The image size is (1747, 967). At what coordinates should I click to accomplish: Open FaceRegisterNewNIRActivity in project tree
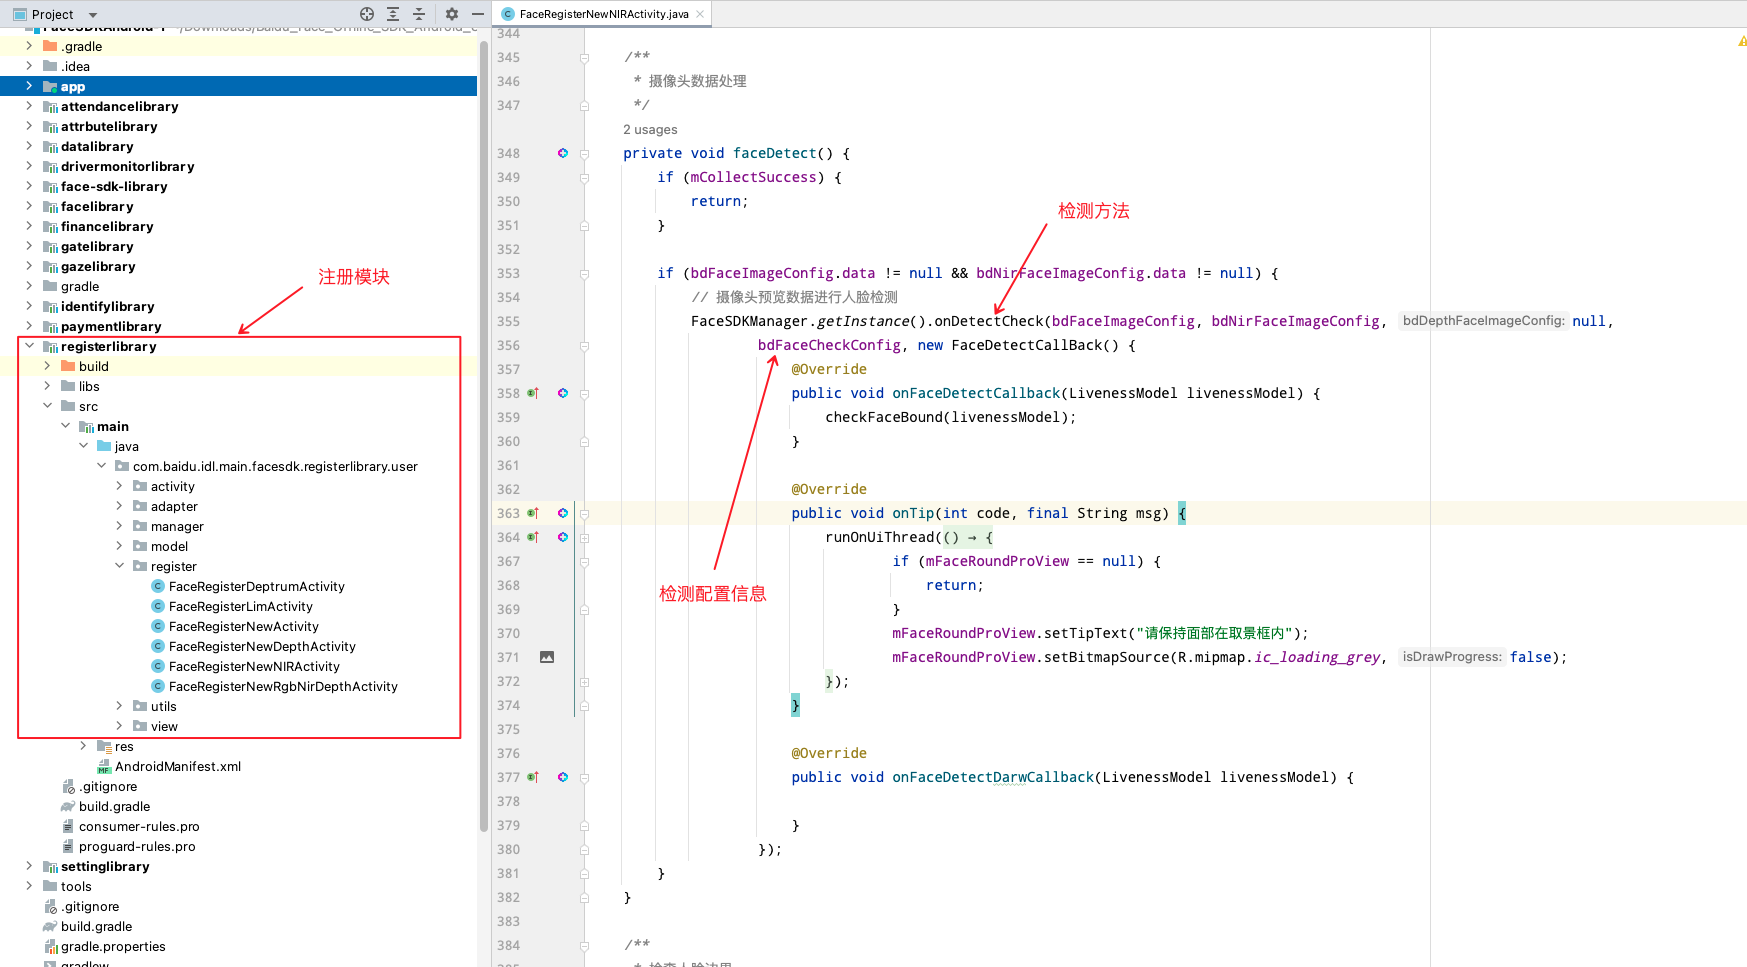click(x=254, y=667)
